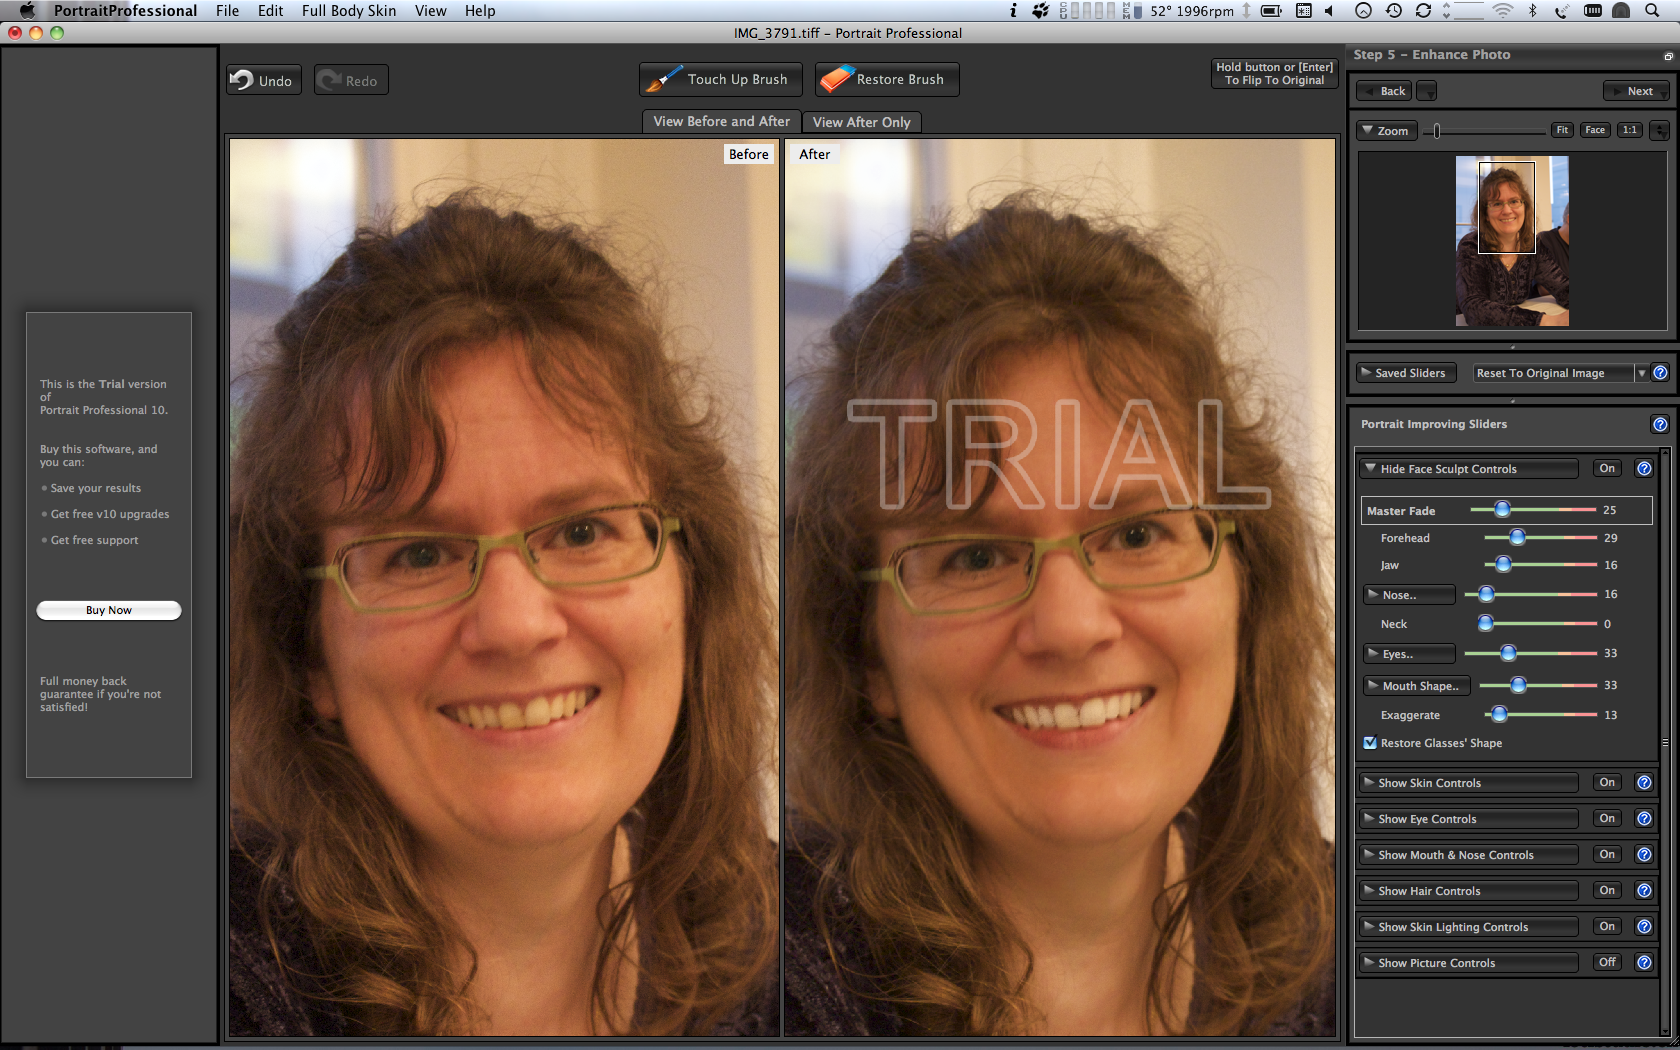Viewport: 1680px width, 1050px height.
Task: Open the Apple menu
Action: point(27,10)
